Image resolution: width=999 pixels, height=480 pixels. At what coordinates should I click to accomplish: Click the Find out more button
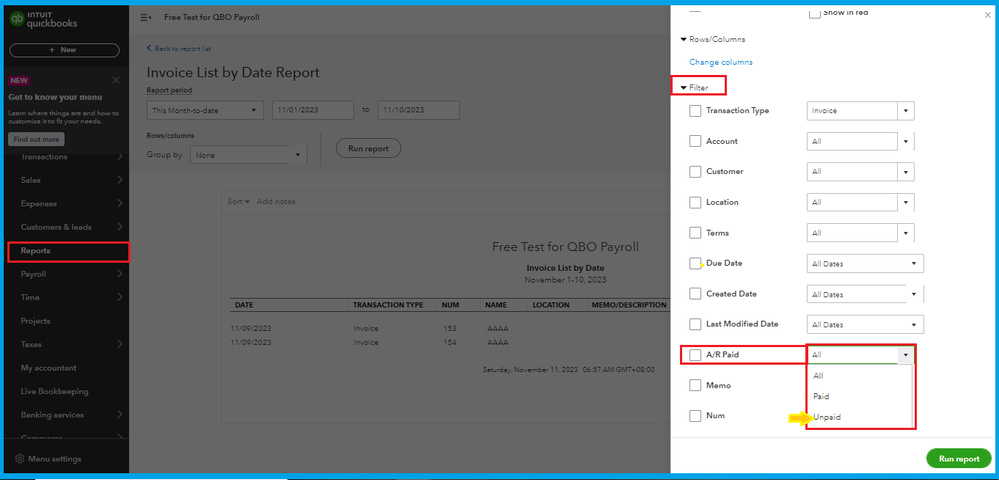[x=36, y=139]
